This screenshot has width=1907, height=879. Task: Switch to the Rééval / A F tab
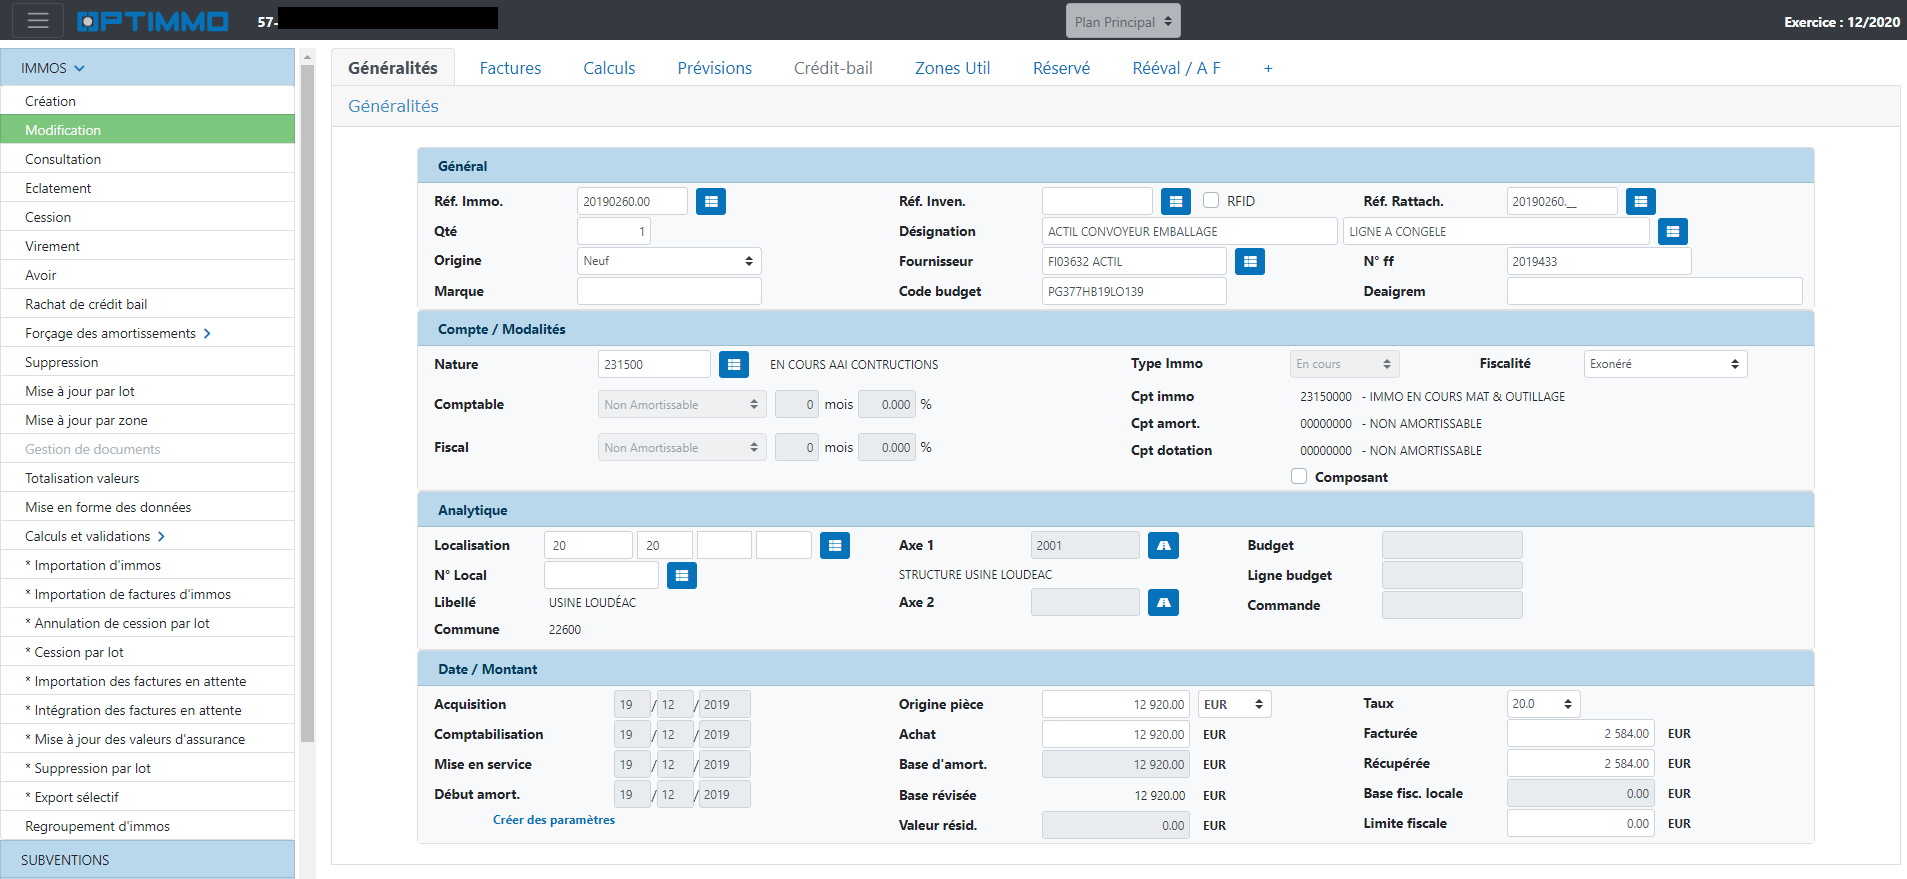pyautogui.click(x=1176, y=68)
